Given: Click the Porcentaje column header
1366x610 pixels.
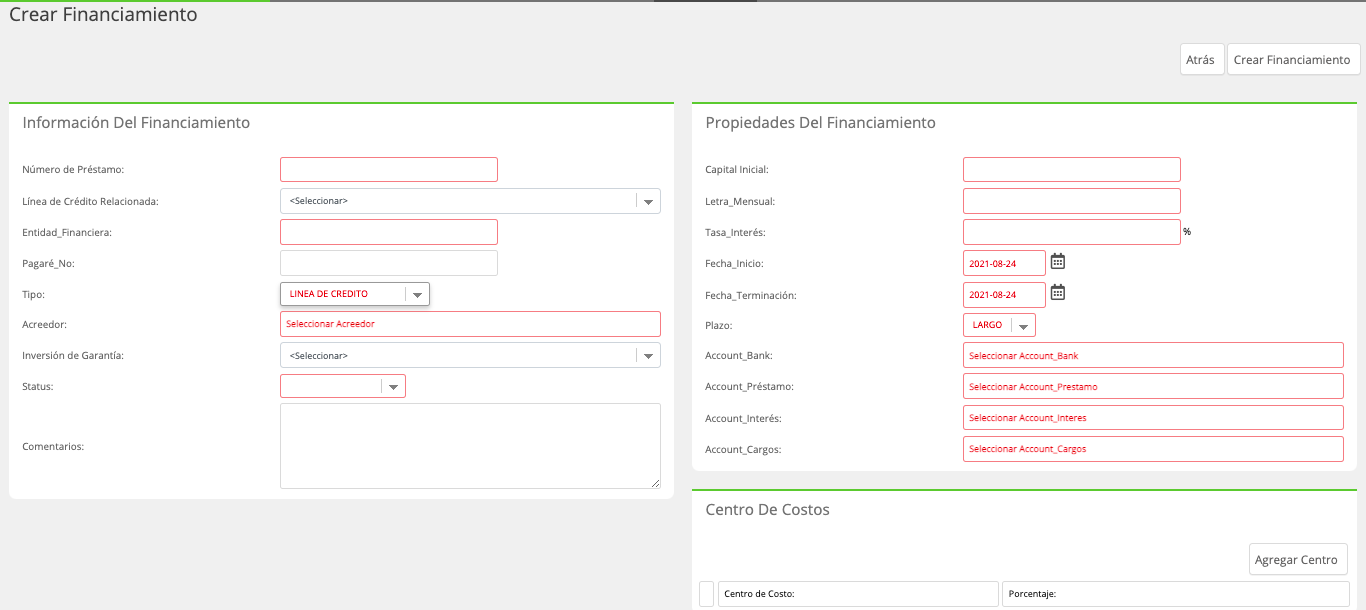Looking at the screenshot, I should [x=1175, y=594].
